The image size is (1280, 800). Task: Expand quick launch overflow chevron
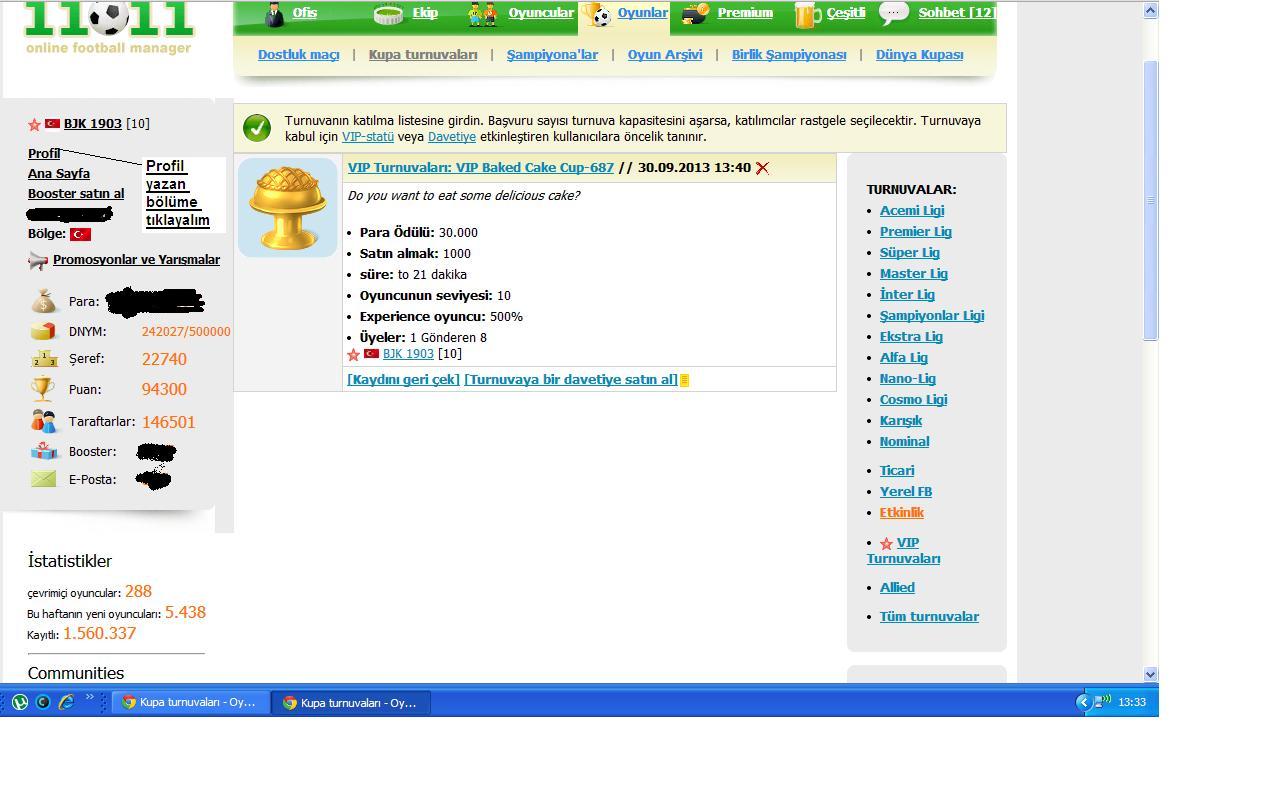coord(89,698)
